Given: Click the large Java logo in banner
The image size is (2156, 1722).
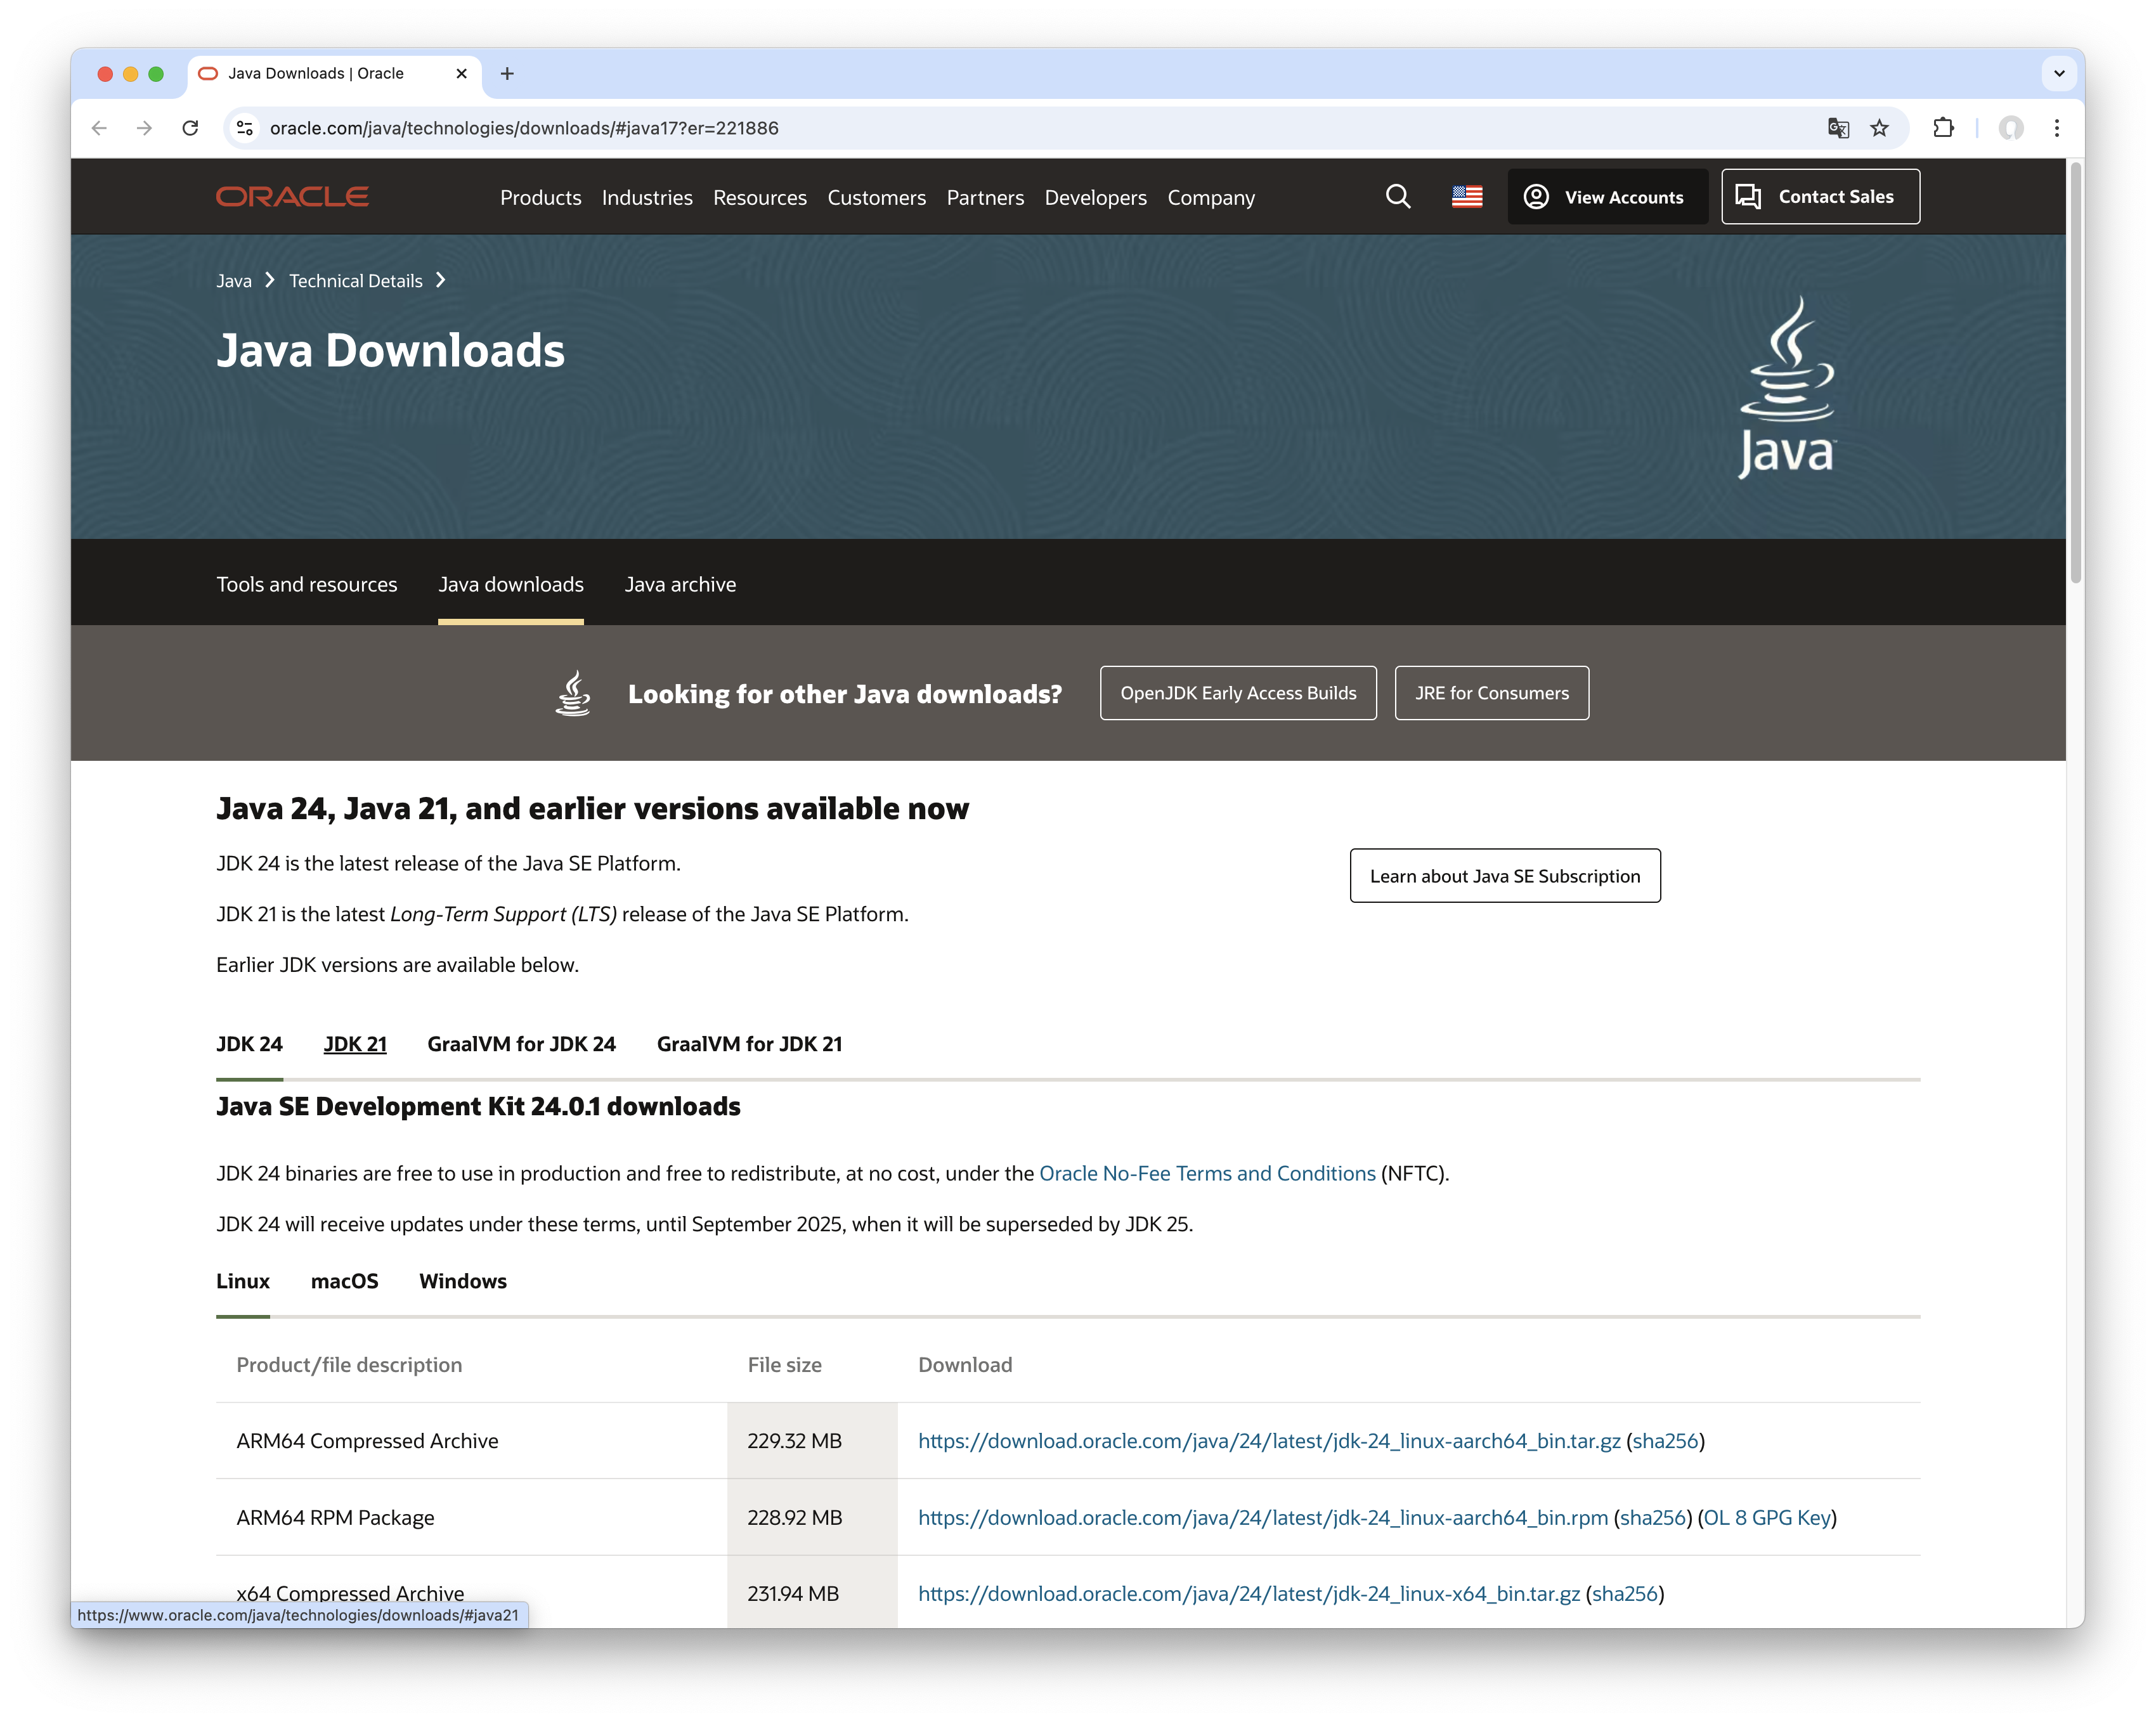Looking at the screenshot, I should [1787, 386].
